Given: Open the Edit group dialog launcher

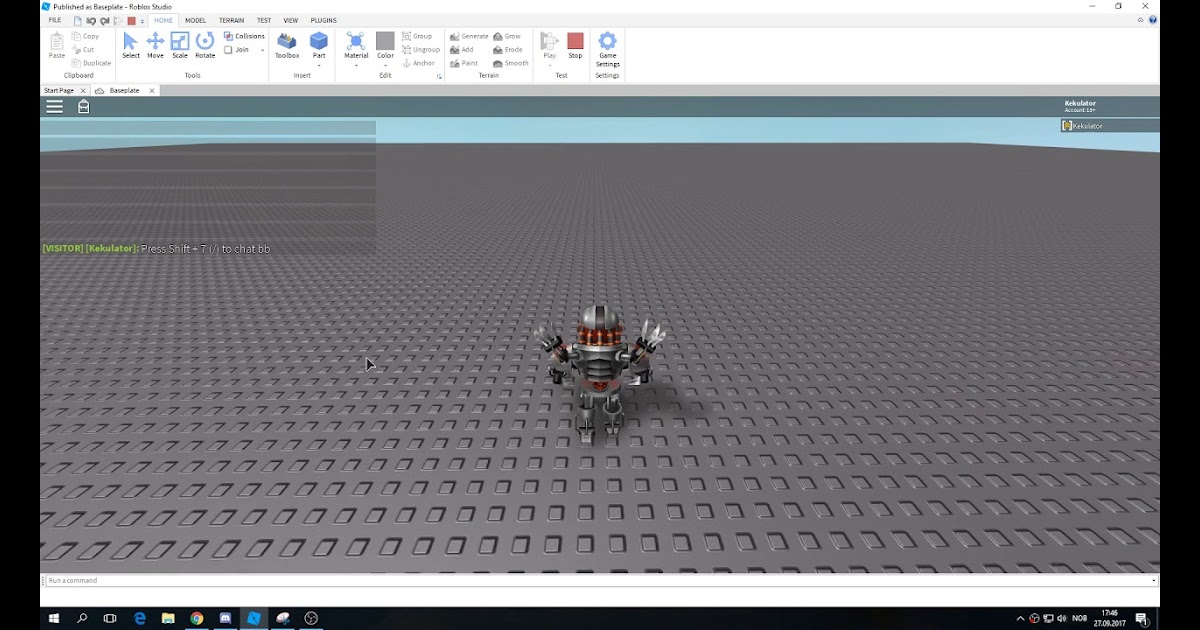Looking at the screenshot, I should click(x=439, y=76).
